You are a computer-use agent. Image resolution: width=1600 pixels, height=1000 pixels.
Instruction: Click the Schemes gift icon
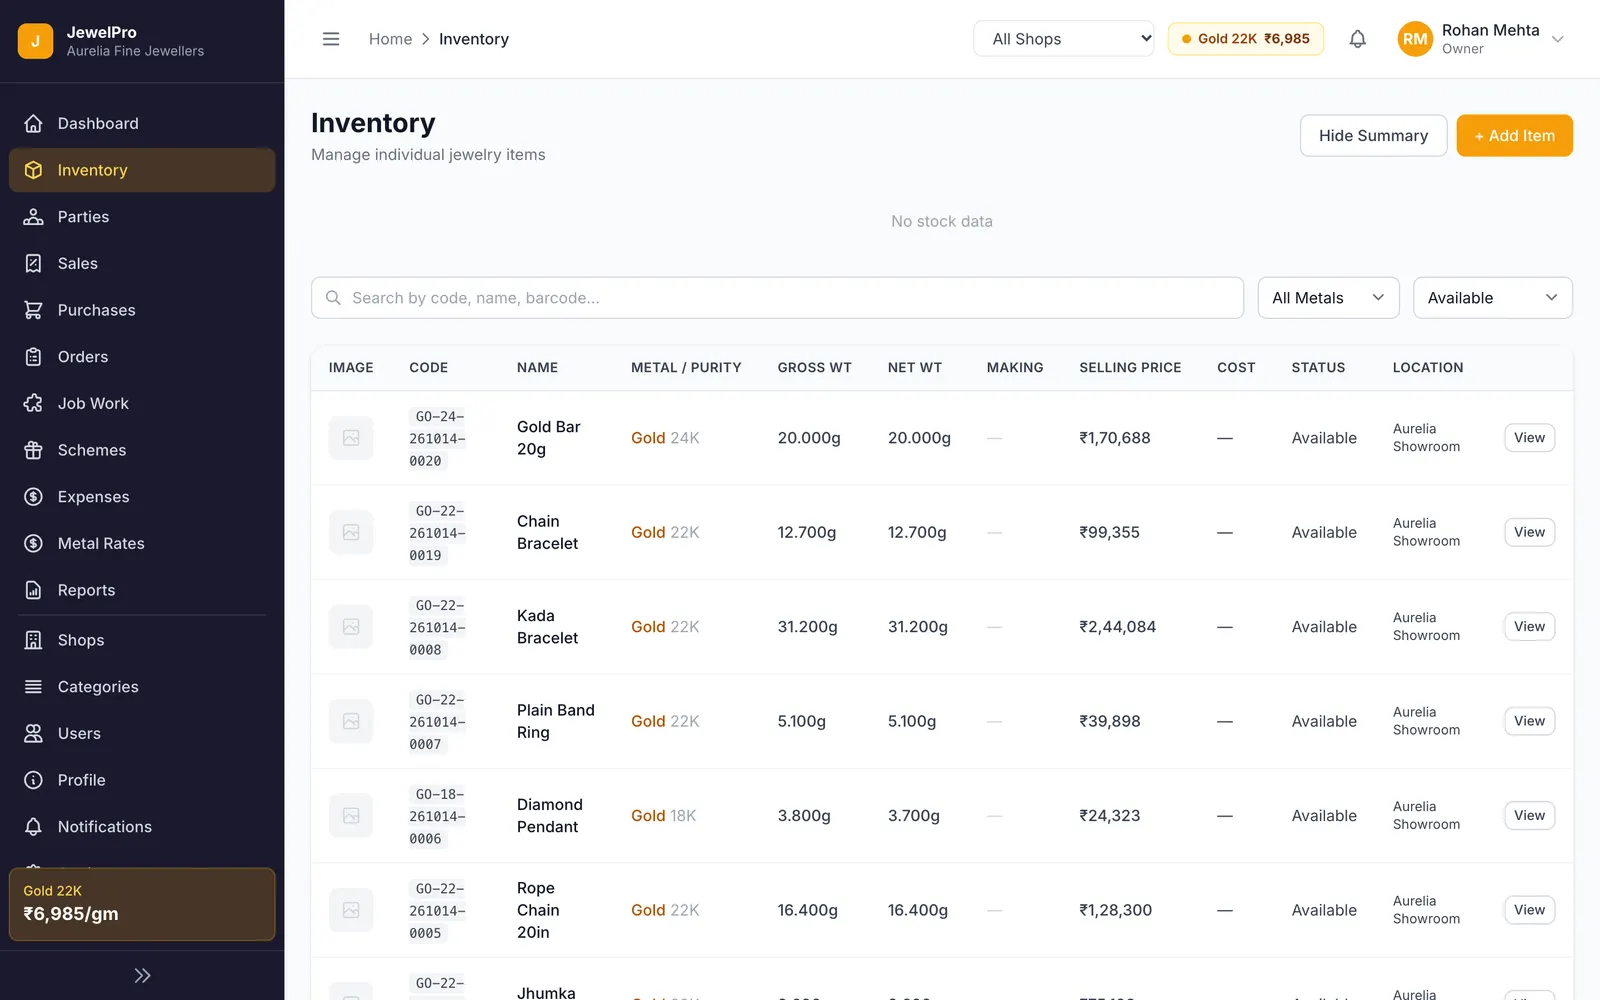pyautogui.click(x=33, y=450)
